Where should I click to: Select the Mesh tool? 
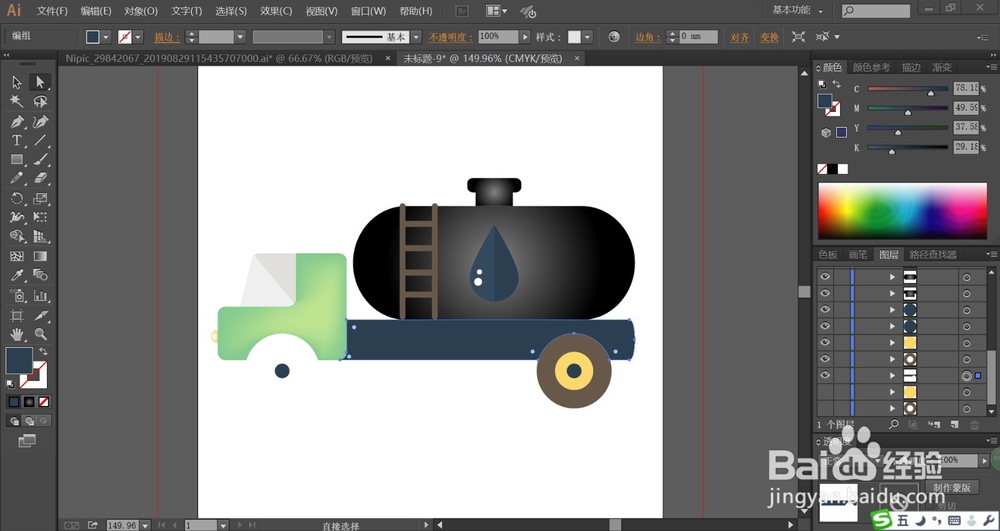[x=17, y=256]
